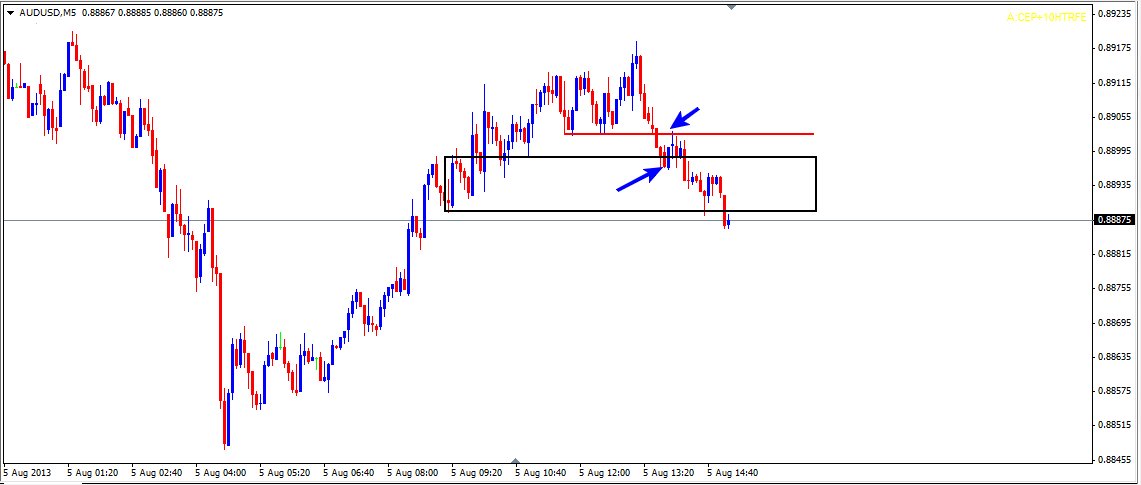Click the 5 Aug 08:00 time label
This screenshot has width=1141, height=485.
413,472
